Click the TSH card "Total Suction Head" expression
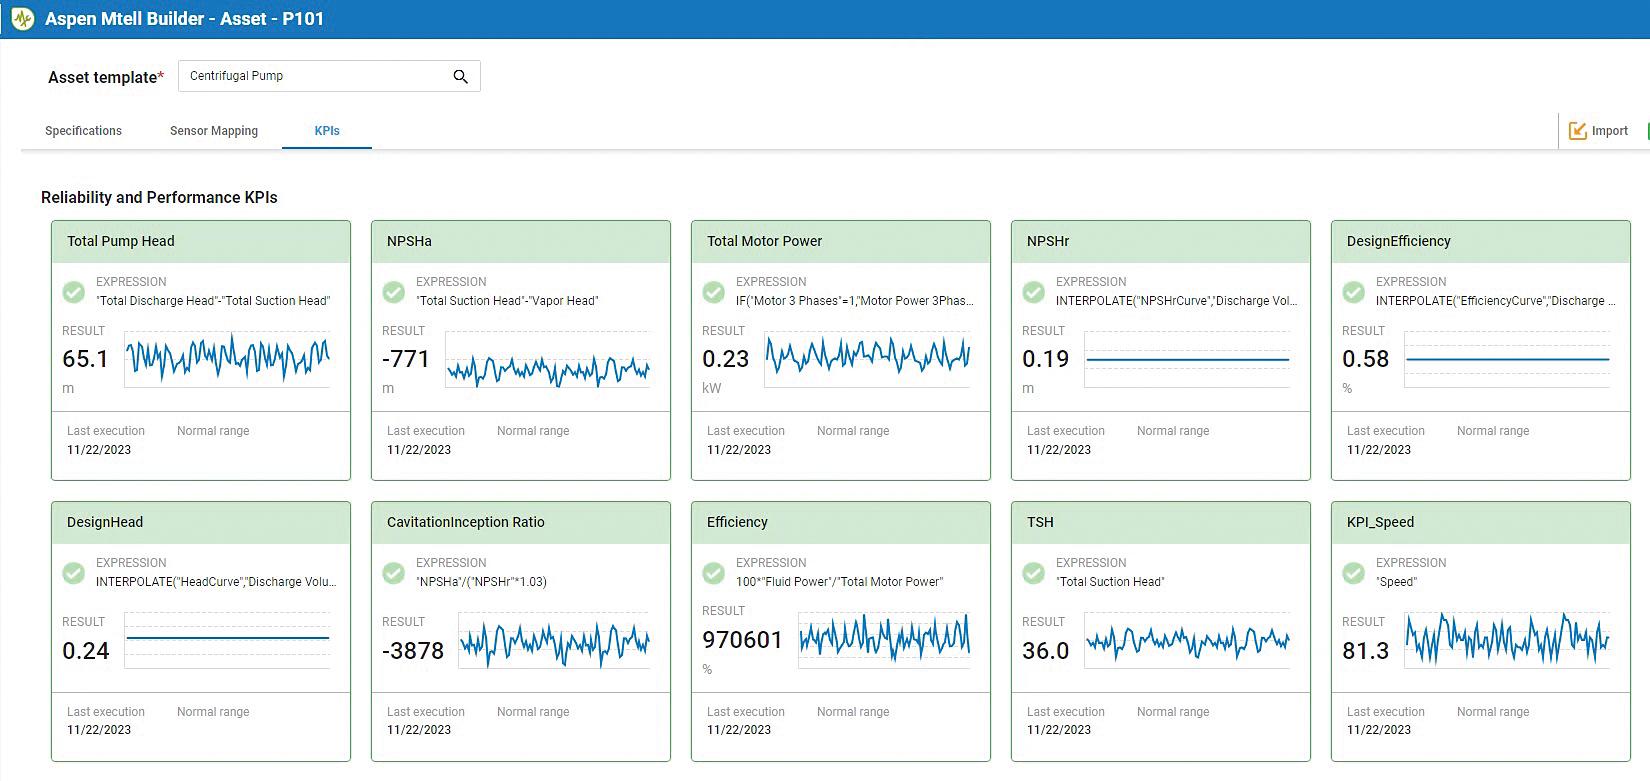1650x781 pixels. 1110,582
